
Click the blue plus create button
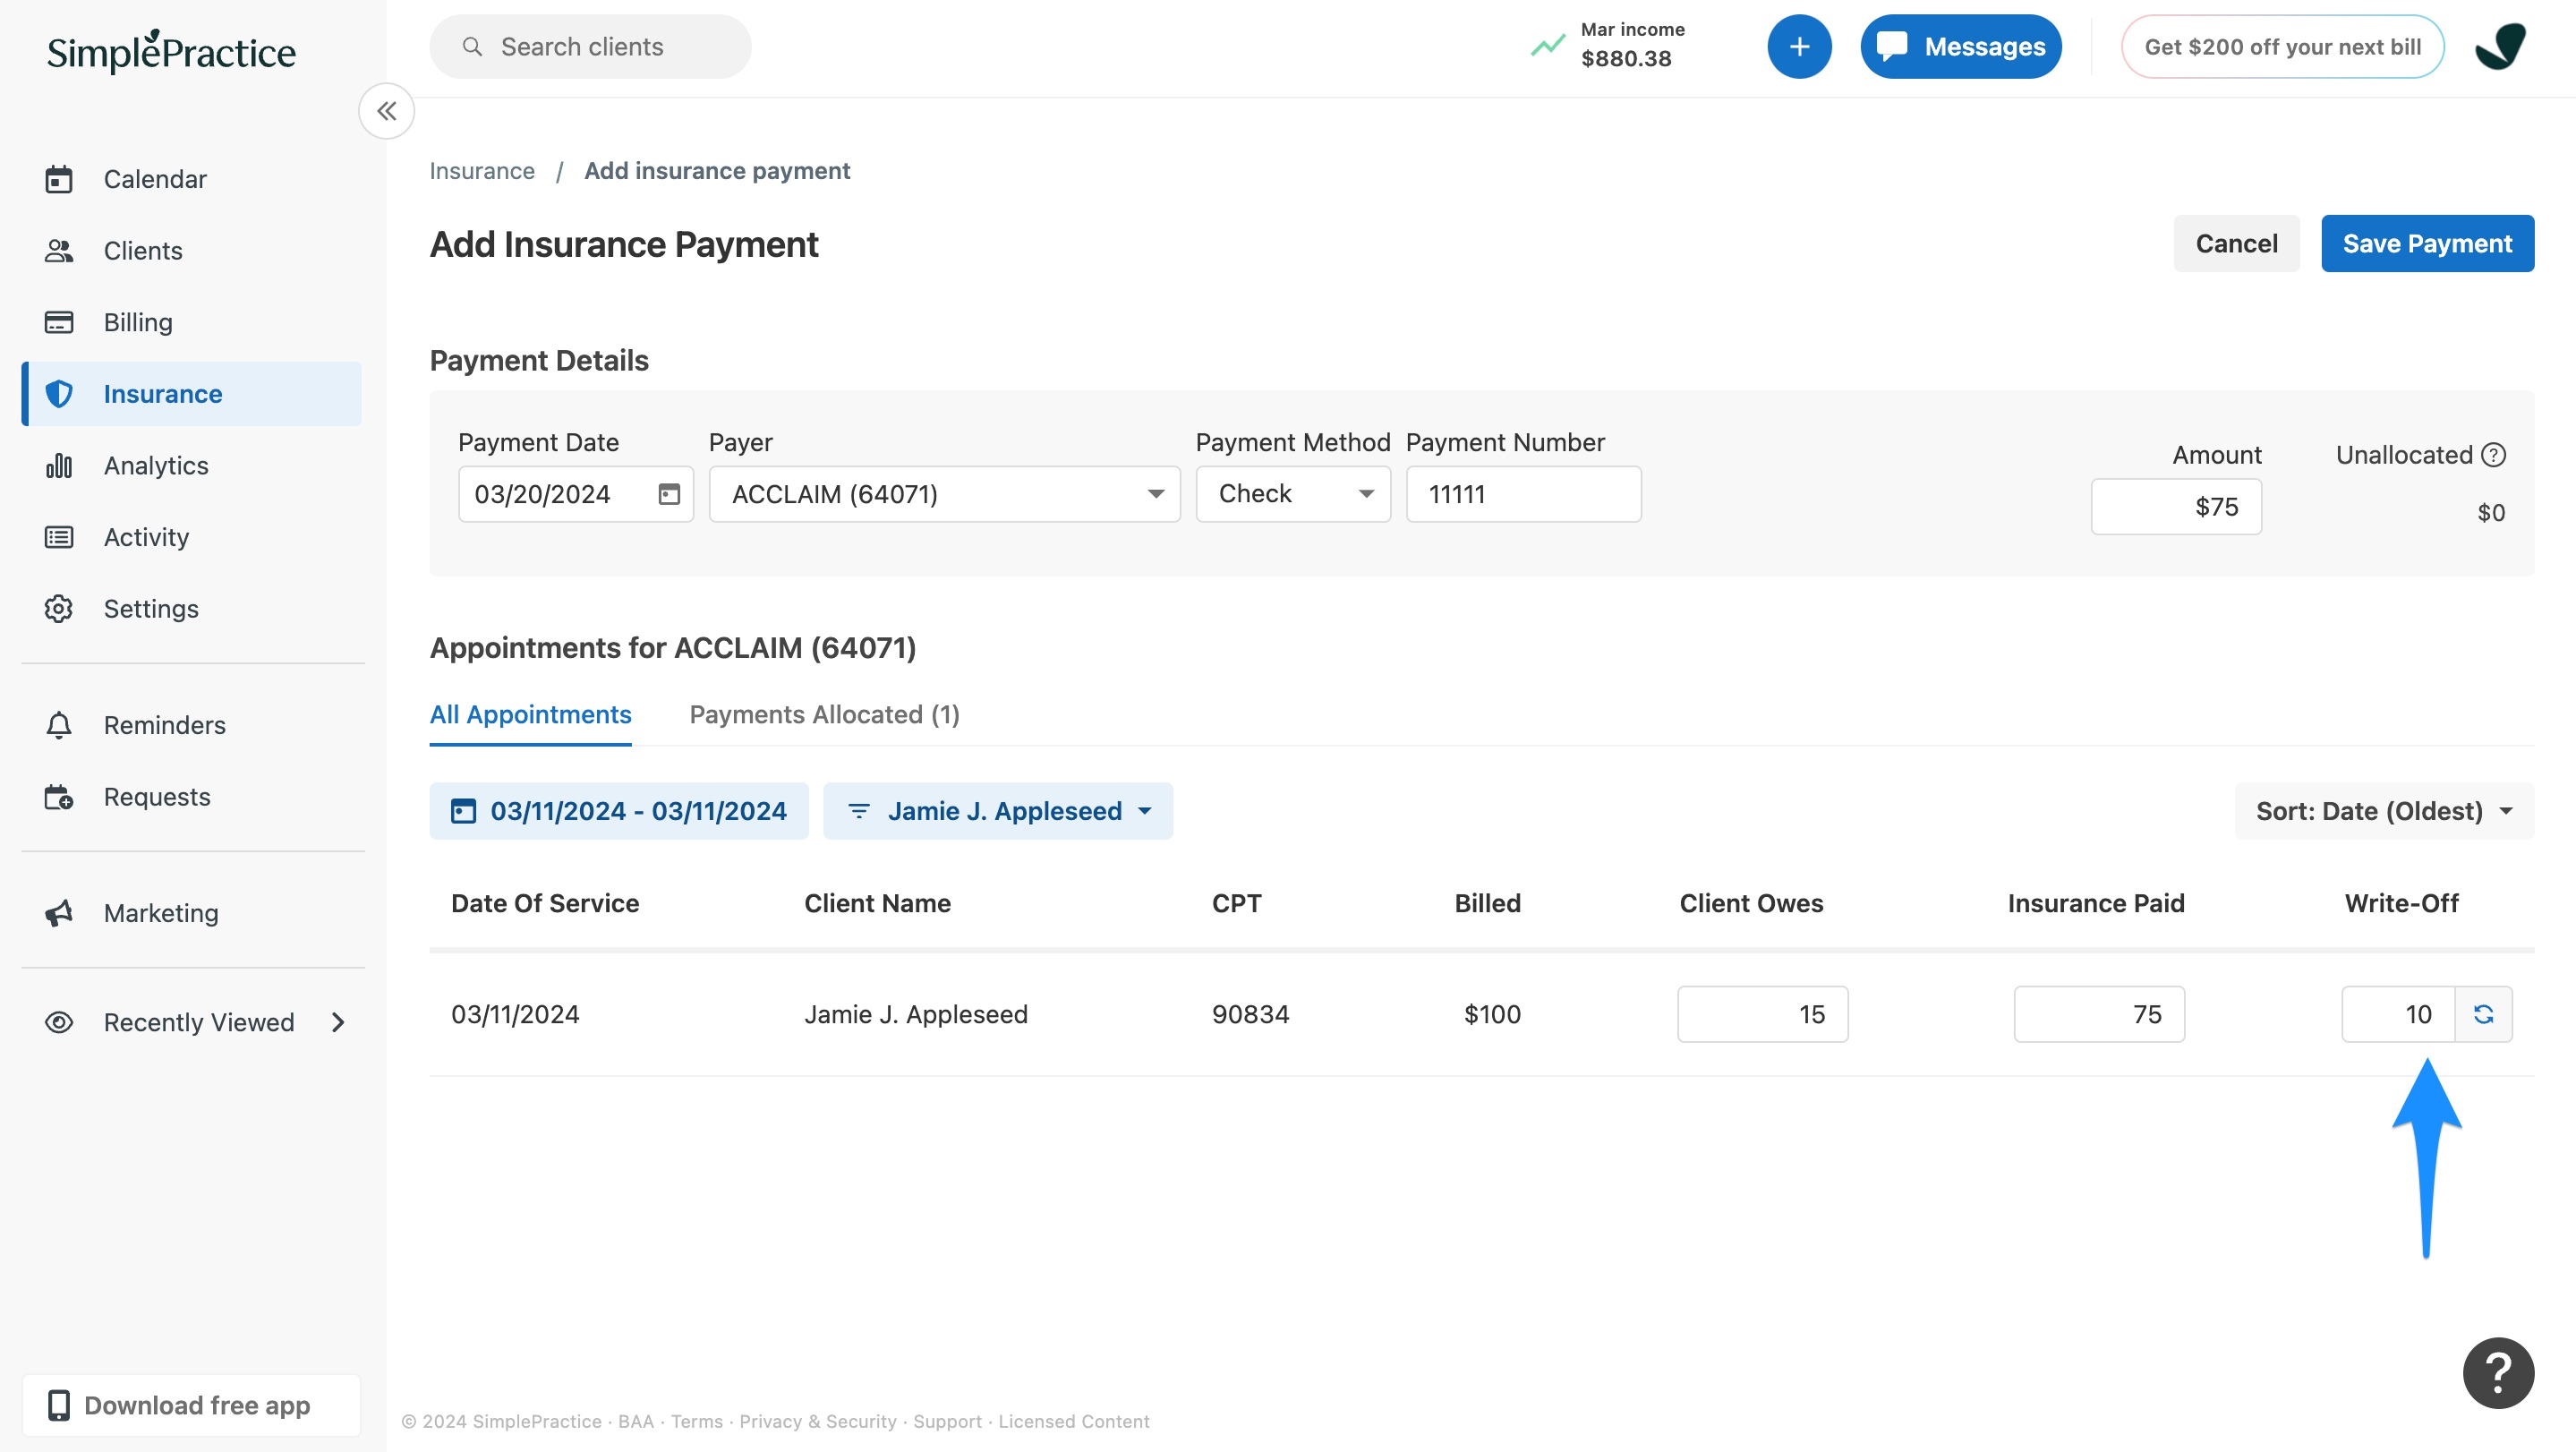[x=1799, y=46]
